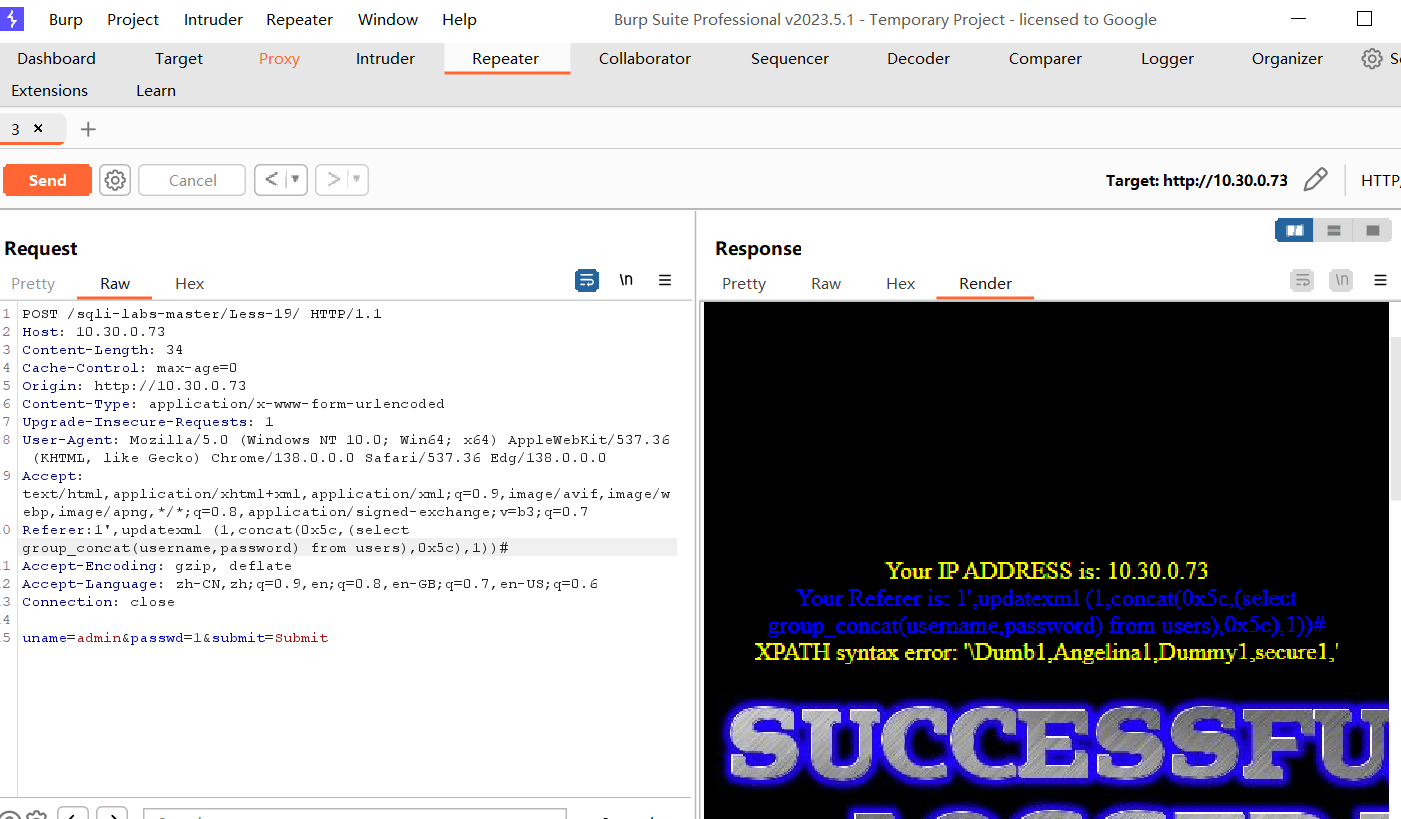Close Repeater tab 3 with x
The image size is (1401, 819).
38,128
